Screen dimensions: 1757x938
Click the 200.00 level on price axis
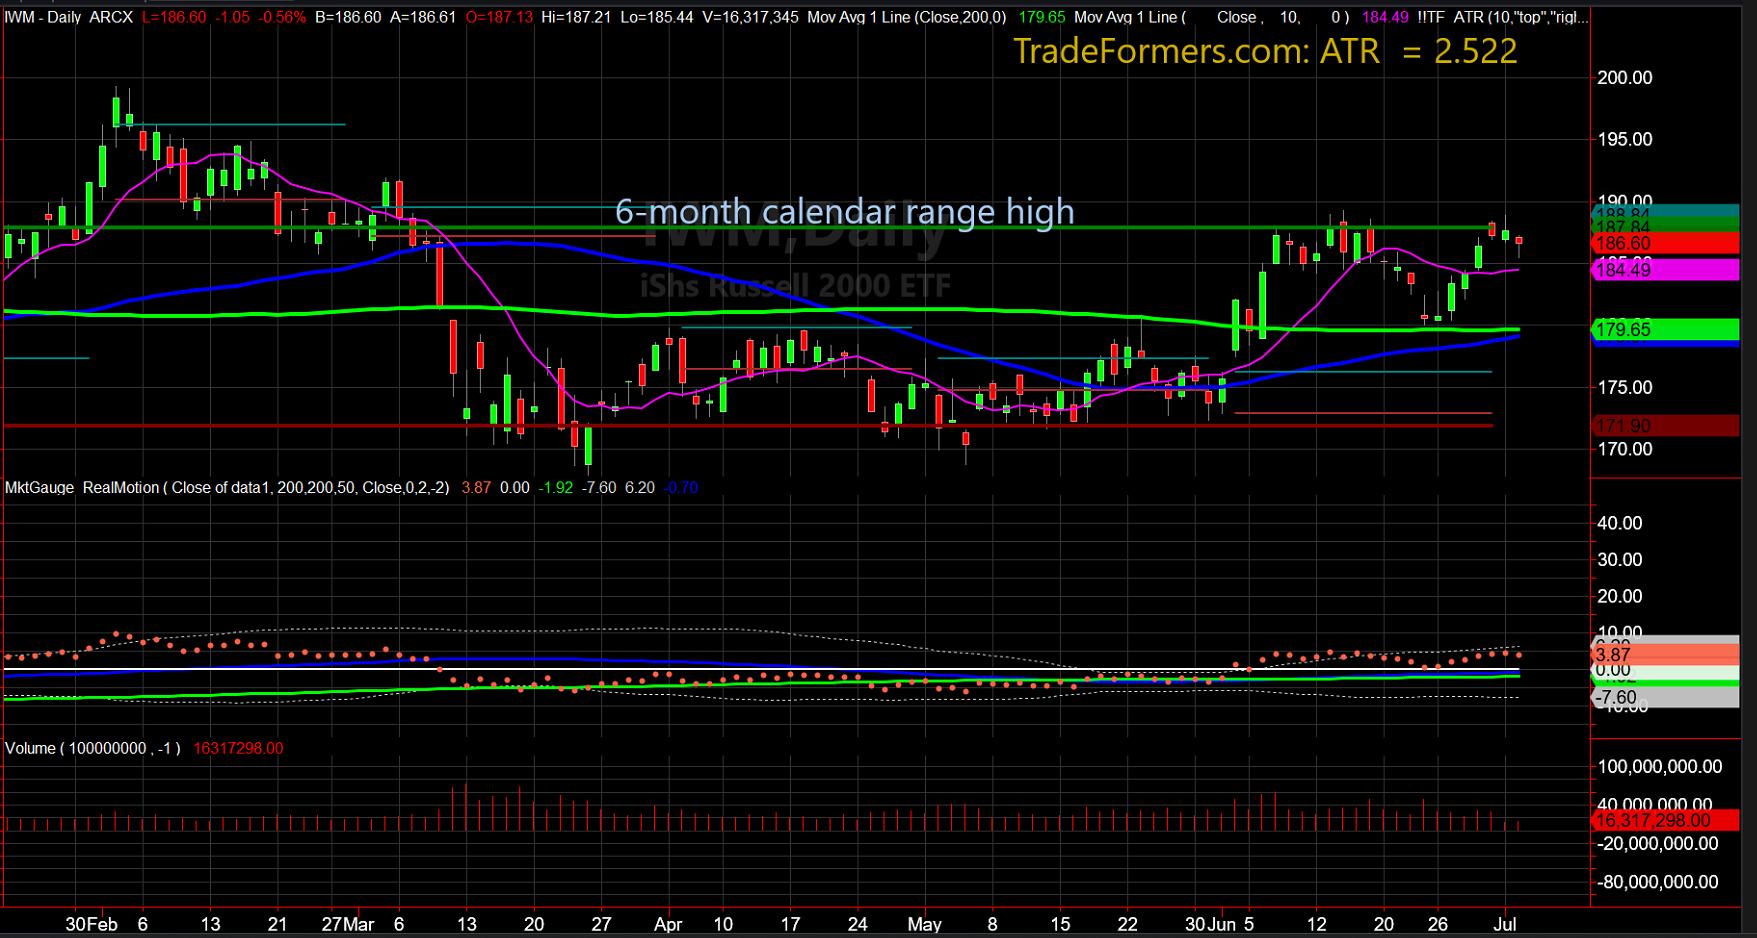(x=1625, y=78)
